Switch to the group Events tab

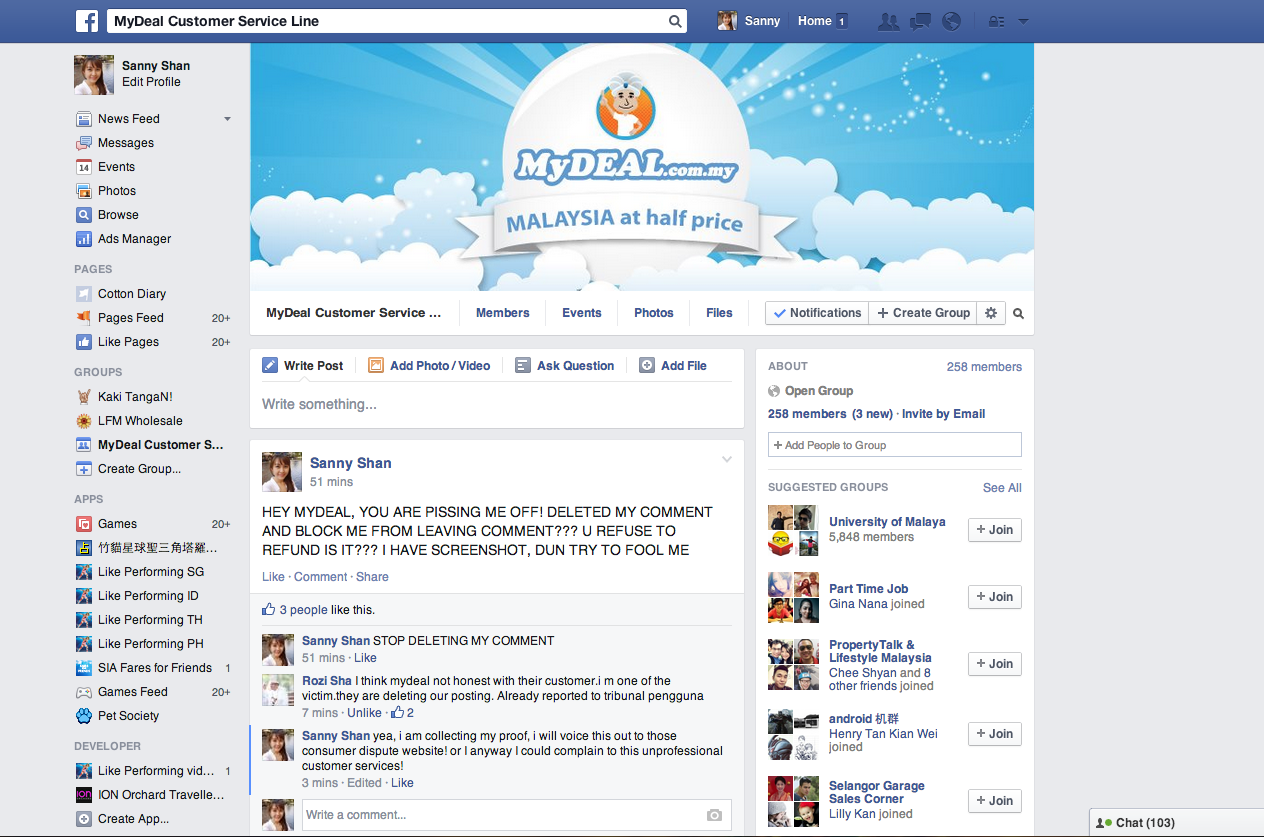(581, 313)
